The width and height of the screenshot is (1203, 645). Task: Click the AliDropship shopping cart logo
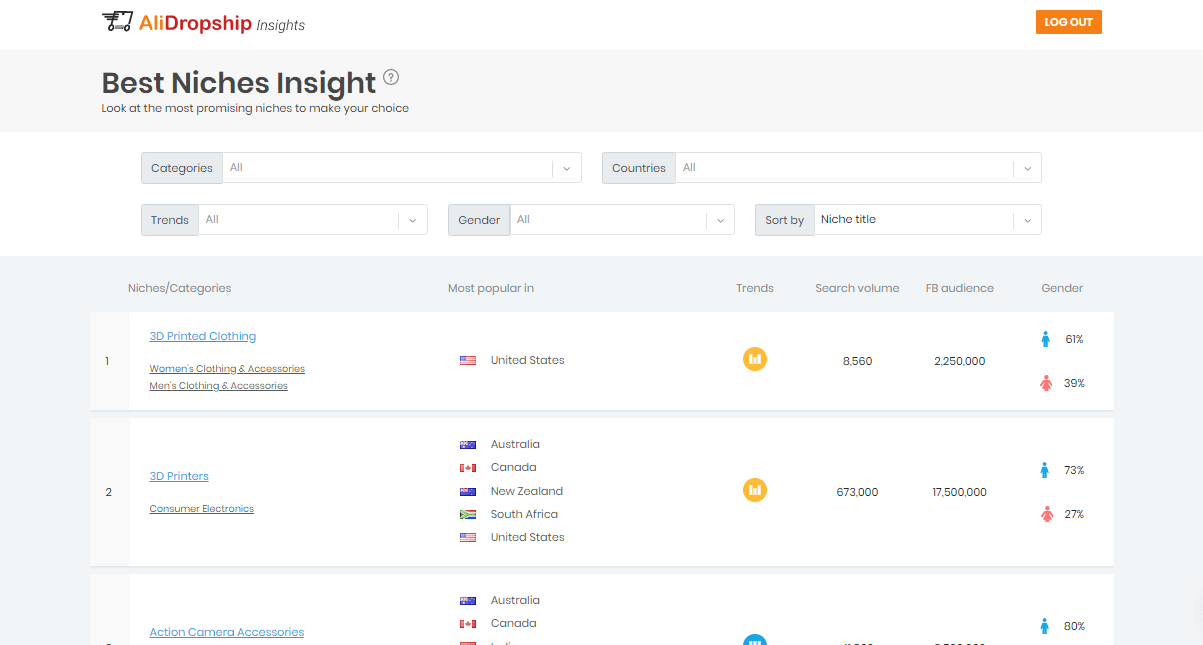pos(117,22)
